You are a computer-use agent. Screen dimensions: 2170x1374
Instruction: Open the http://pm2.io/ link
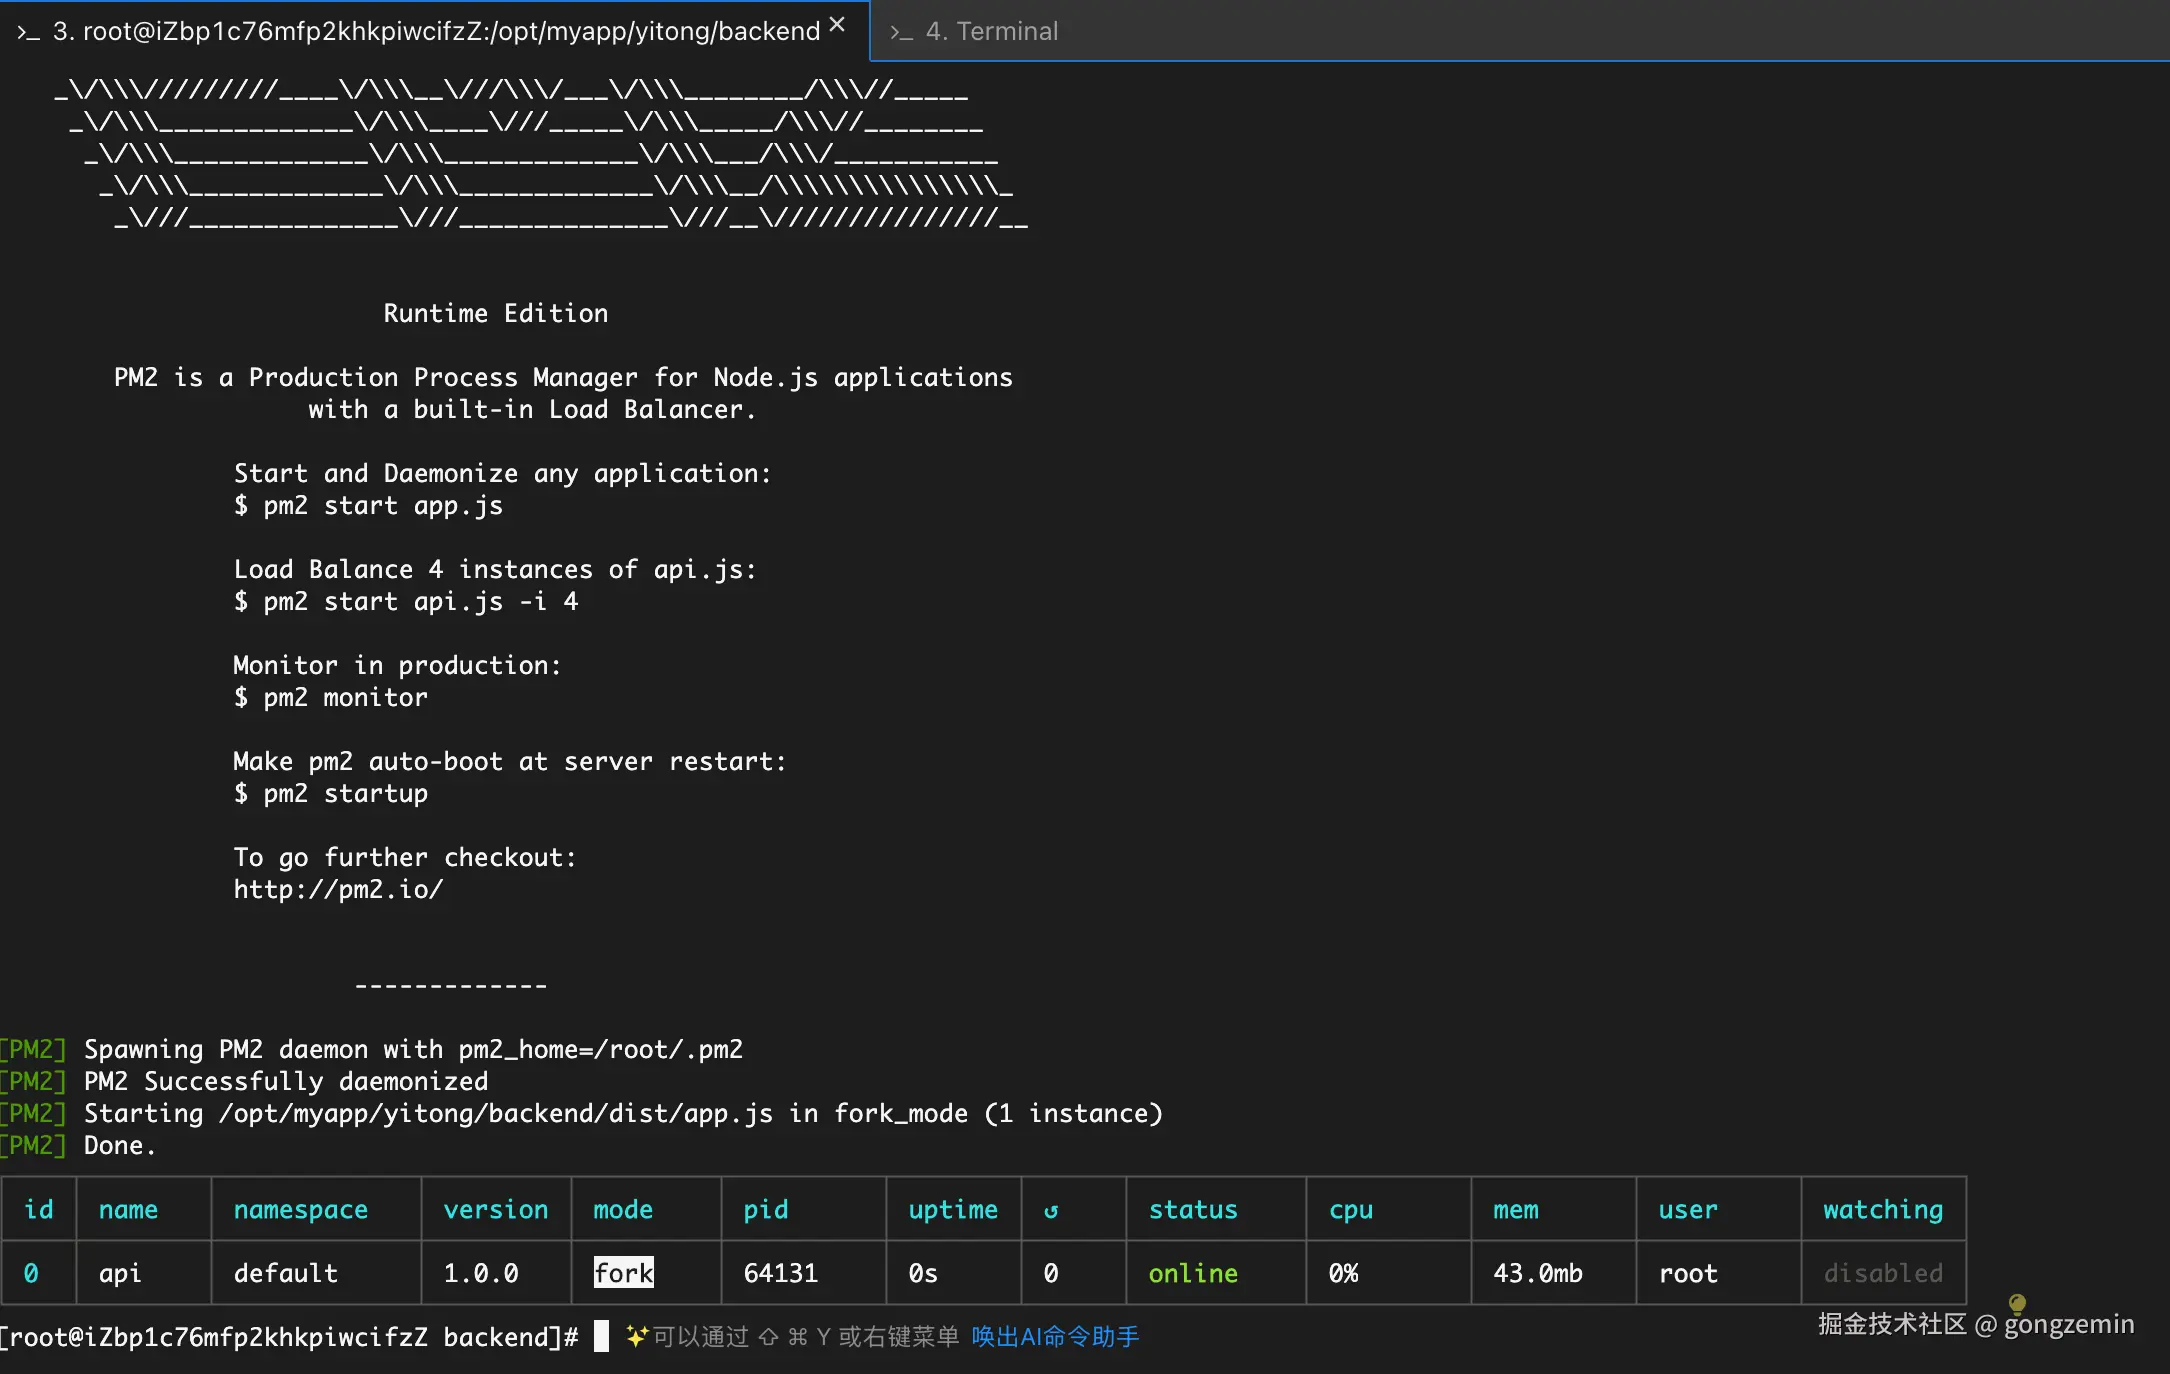pos(338,889)
